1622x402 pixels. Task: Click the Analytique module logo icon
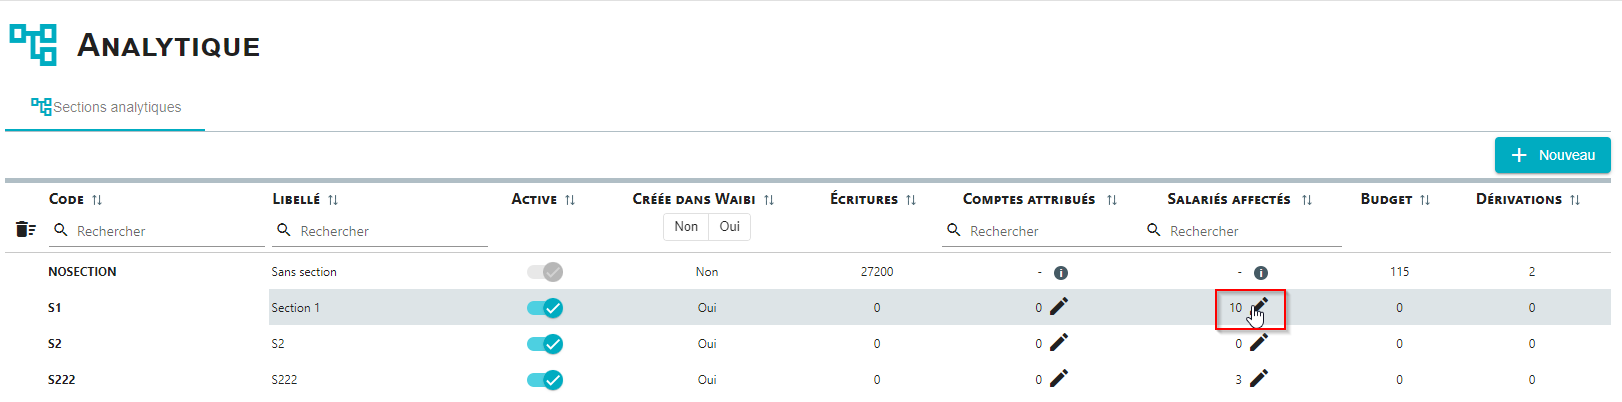(x=33, y=45)
